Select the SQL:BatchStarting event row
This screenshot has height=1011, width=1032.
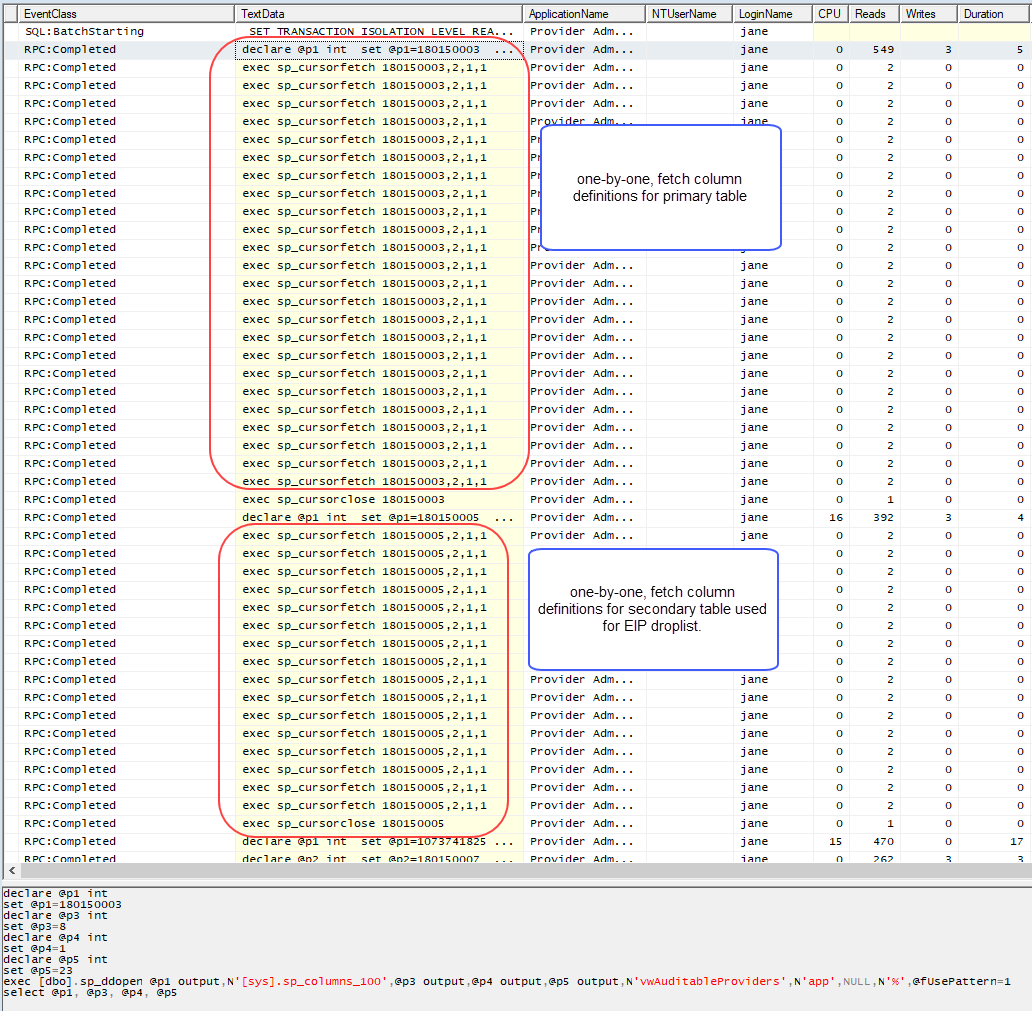click(84, 32)
